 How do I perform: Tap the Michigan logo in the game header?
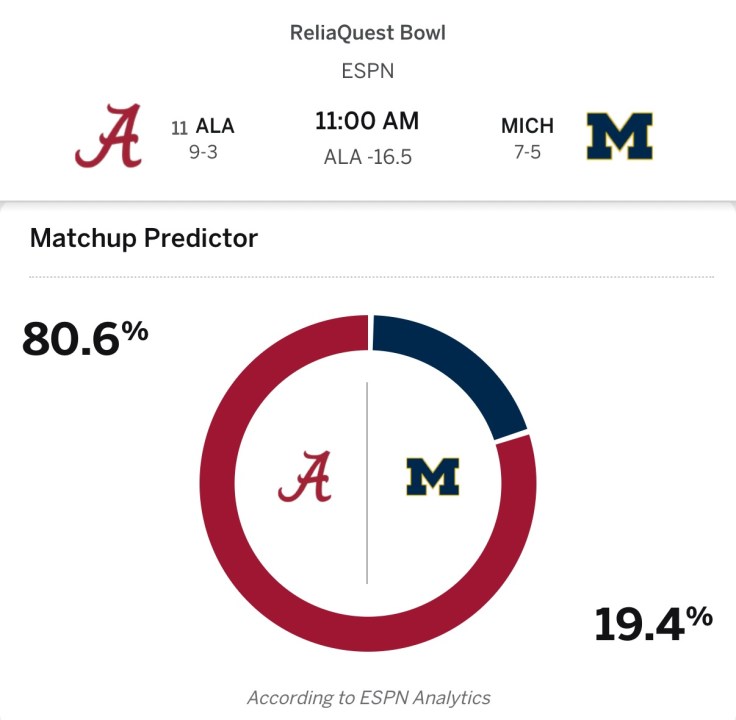click(619, 137)
